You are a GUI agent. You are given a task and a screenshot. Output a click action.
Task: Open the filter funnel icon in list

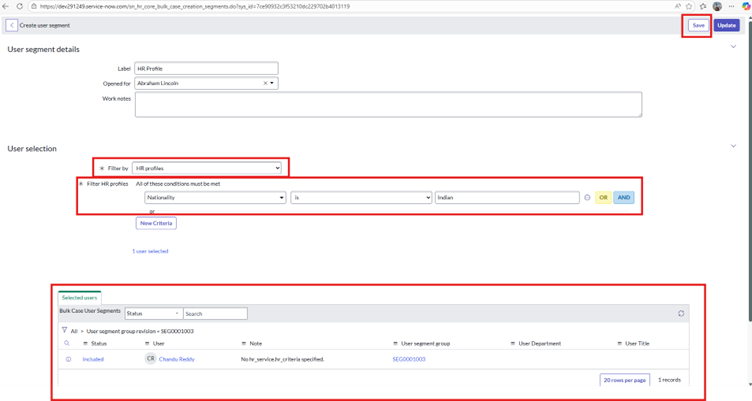click(x=65, y=329)
